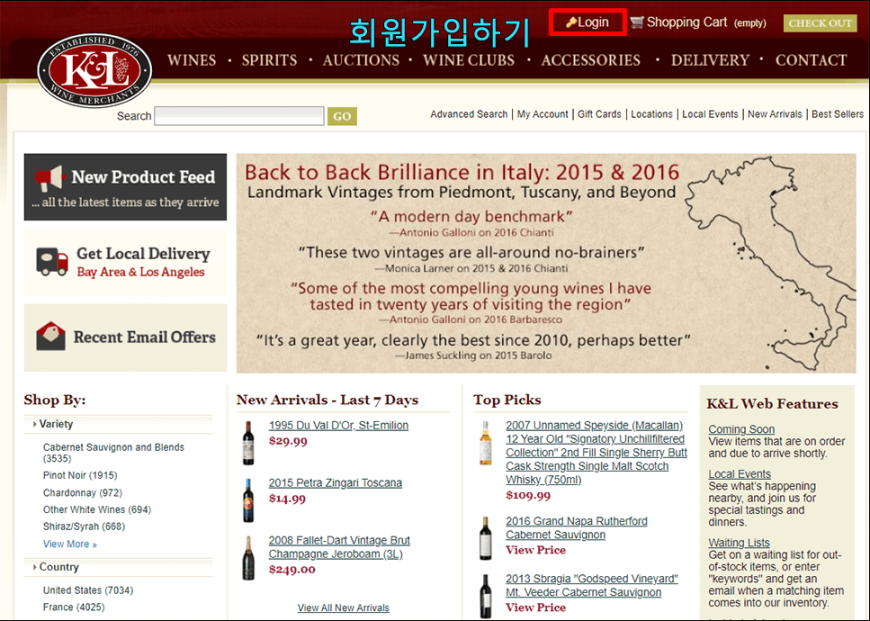Image resolution: width=870 pixels, height=621 pixels.
Task: Open the New Product Feed banner
Action: click(x=125, y=187)
